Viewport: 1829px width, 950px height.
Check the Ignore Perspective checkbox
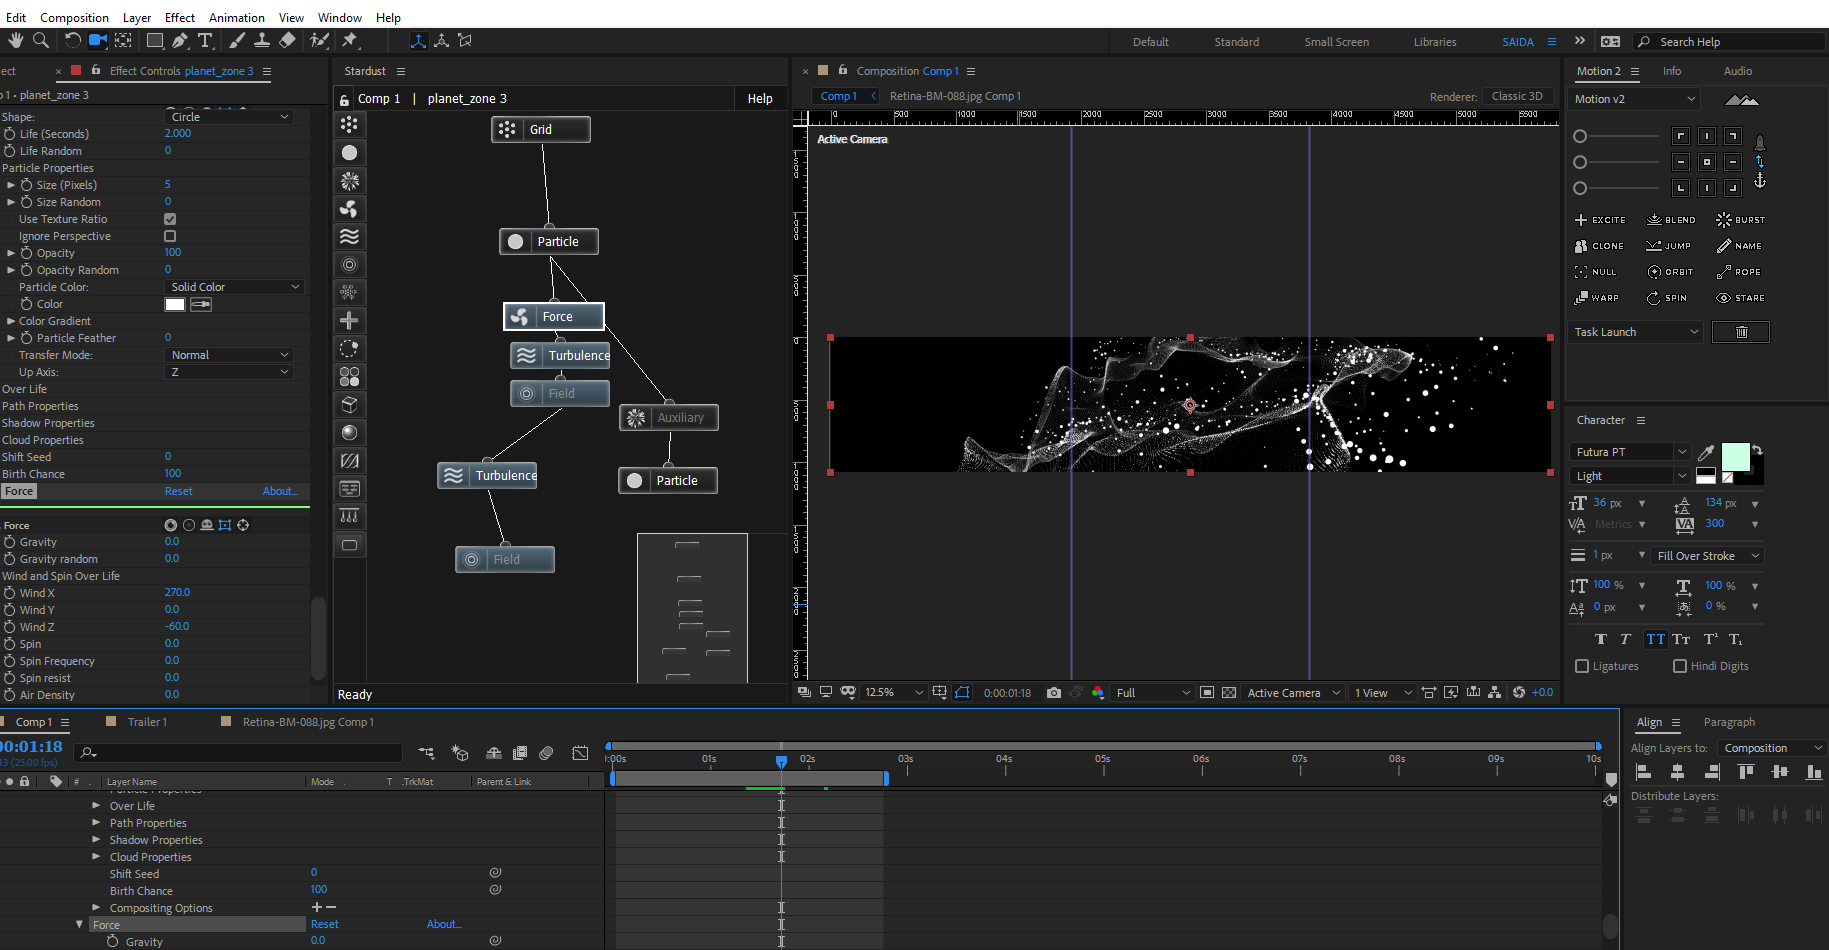click(170, 236)
